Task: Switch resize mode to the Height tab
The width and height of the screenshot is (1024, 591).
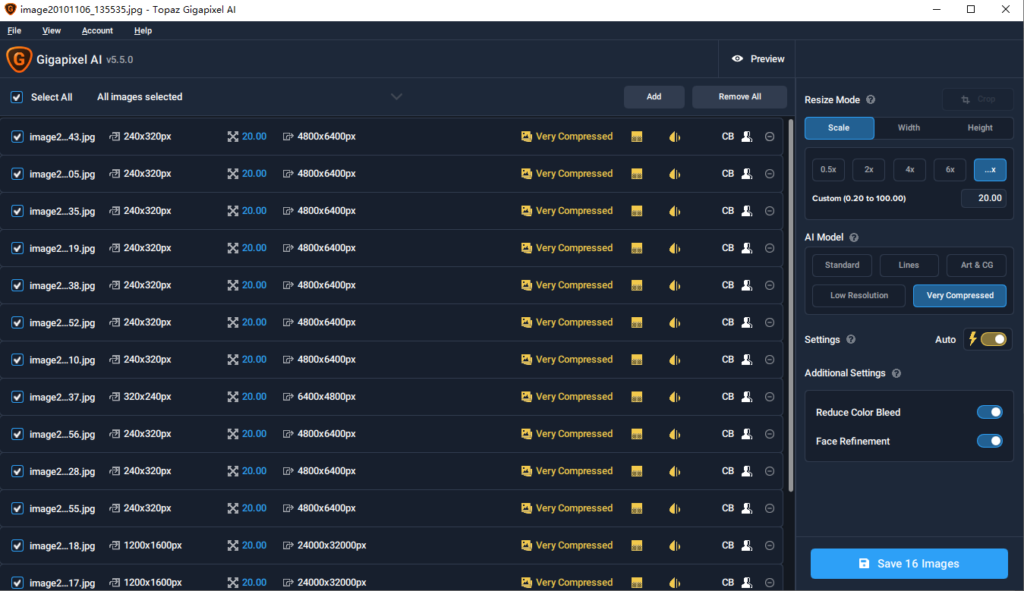Action: tap(980, 128)
